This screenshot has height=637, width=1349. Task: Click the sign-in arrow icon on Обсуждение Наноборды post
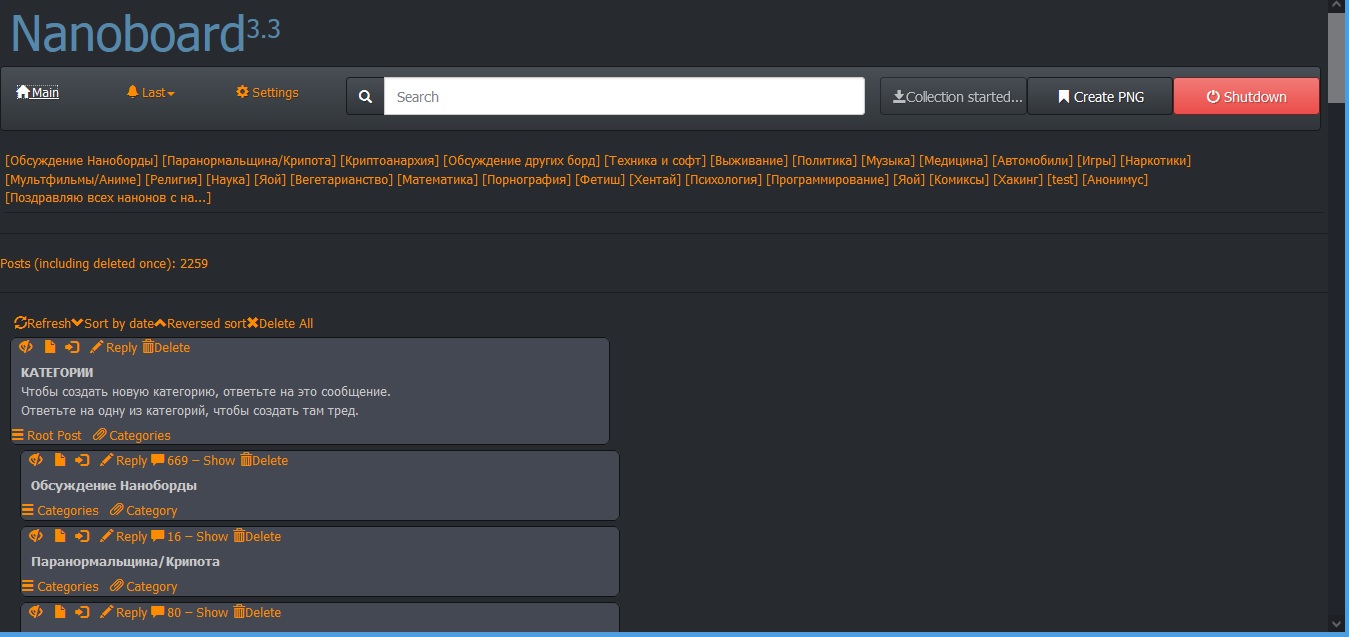(82, 460)
